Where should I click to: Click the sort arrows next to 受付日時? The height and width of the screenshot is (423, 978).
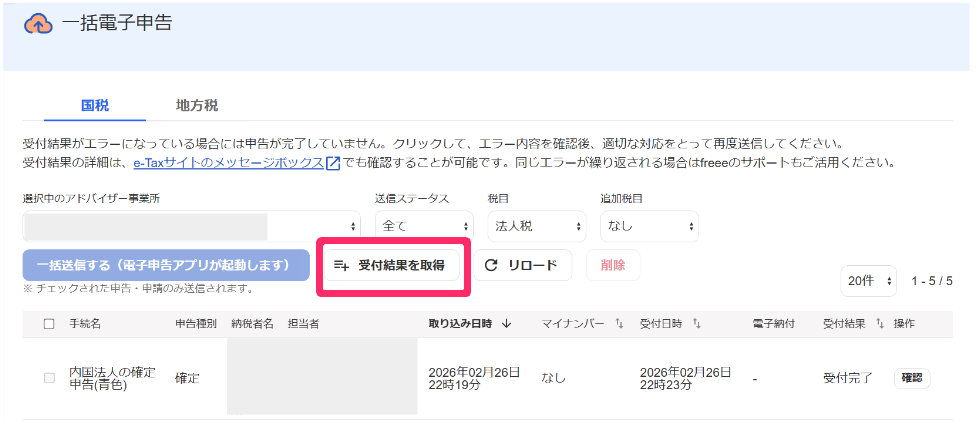[x=697, y=324]
